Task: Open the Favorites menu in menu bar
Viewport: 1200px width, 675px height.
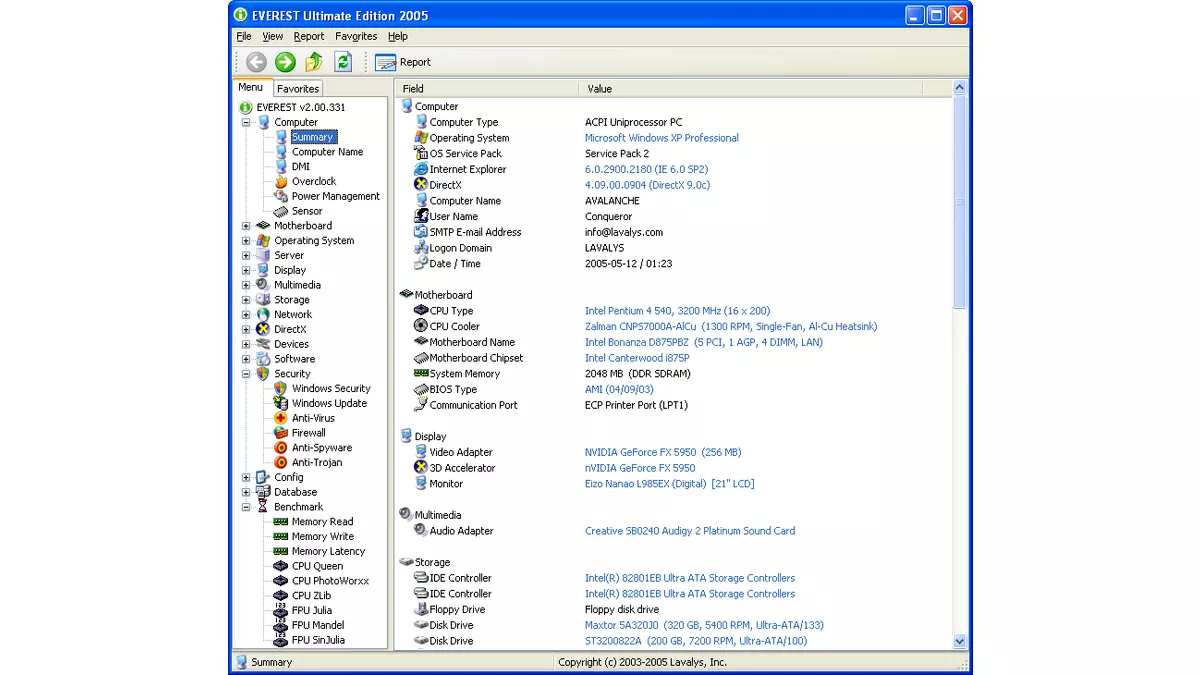Action: 356,37
